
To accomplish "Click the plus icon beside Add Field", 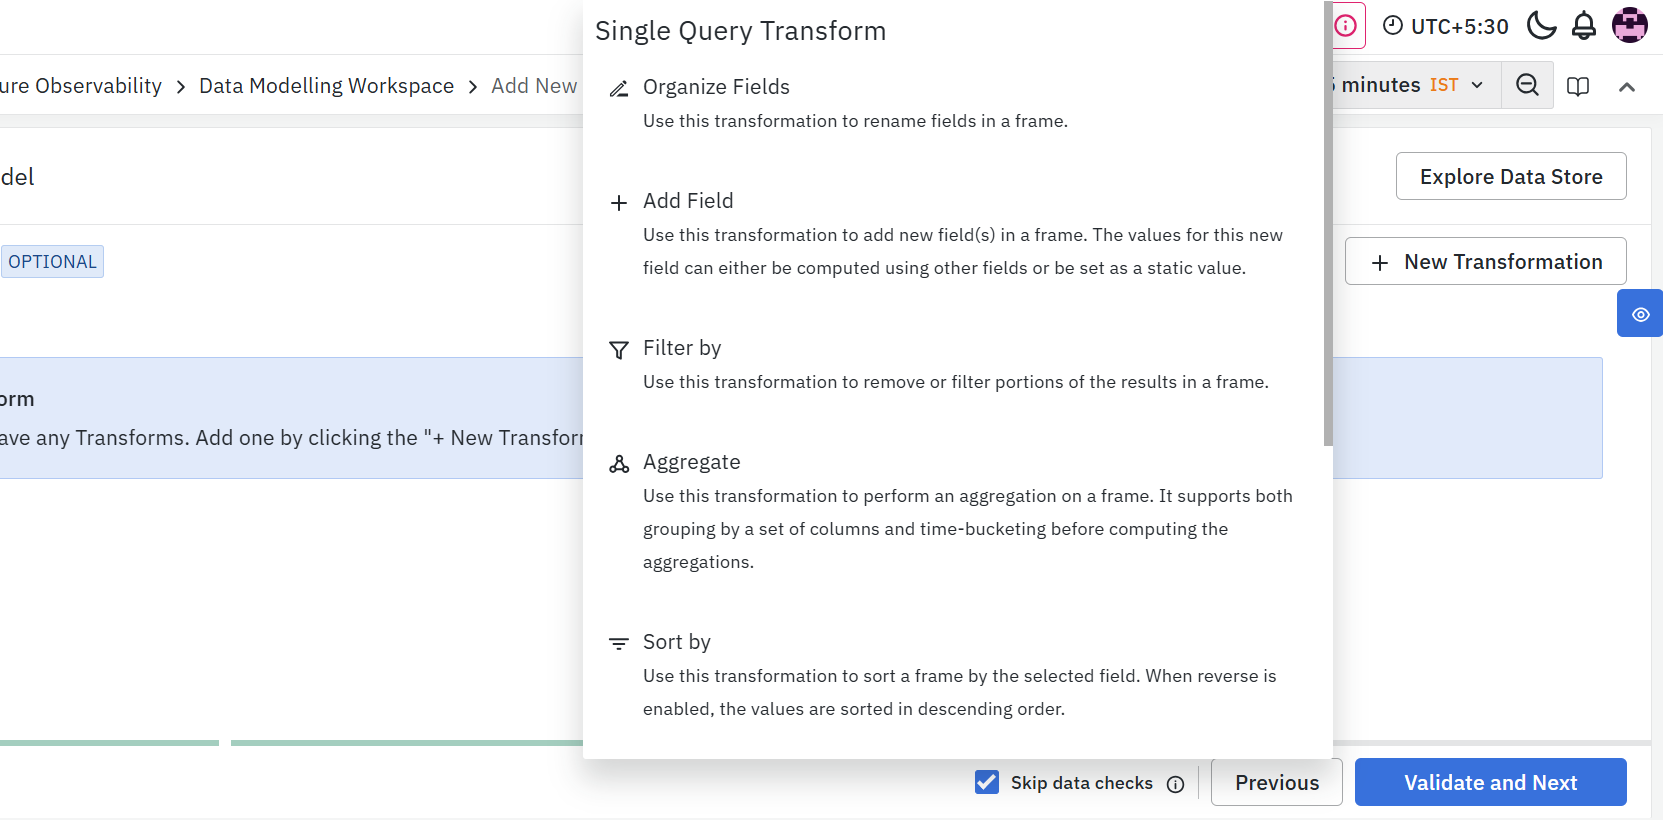I will (619, 203).
